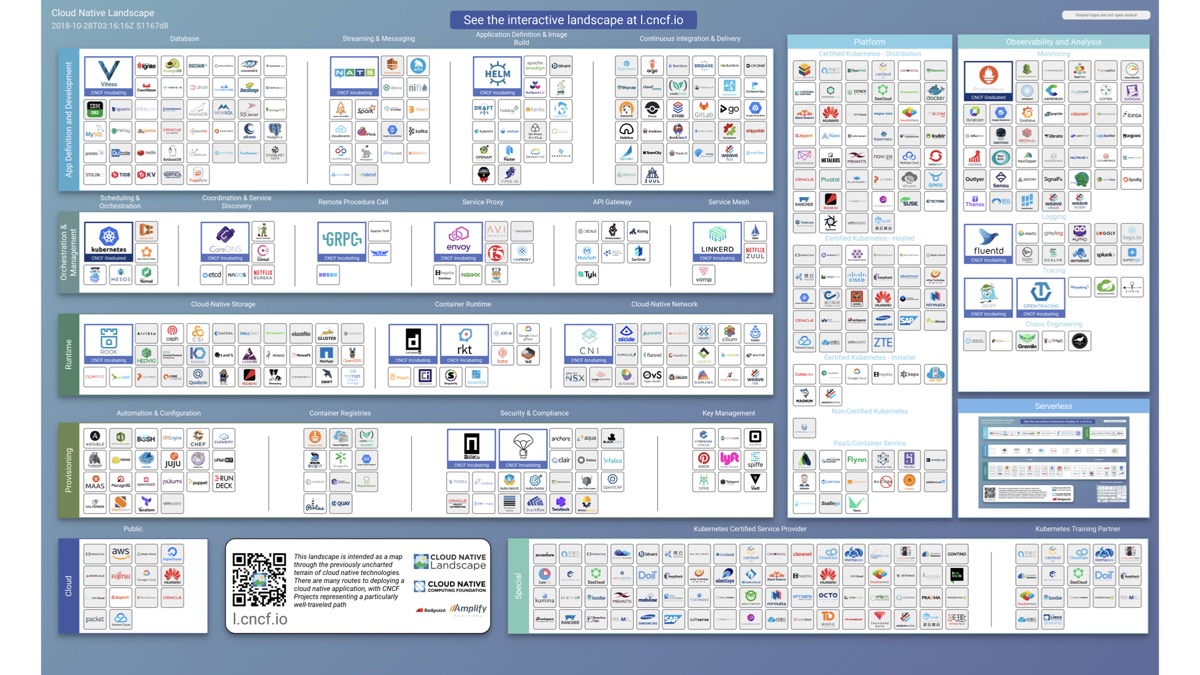
Task: Click the Netflix Eureka logo
Action: [x=263, y=274]
